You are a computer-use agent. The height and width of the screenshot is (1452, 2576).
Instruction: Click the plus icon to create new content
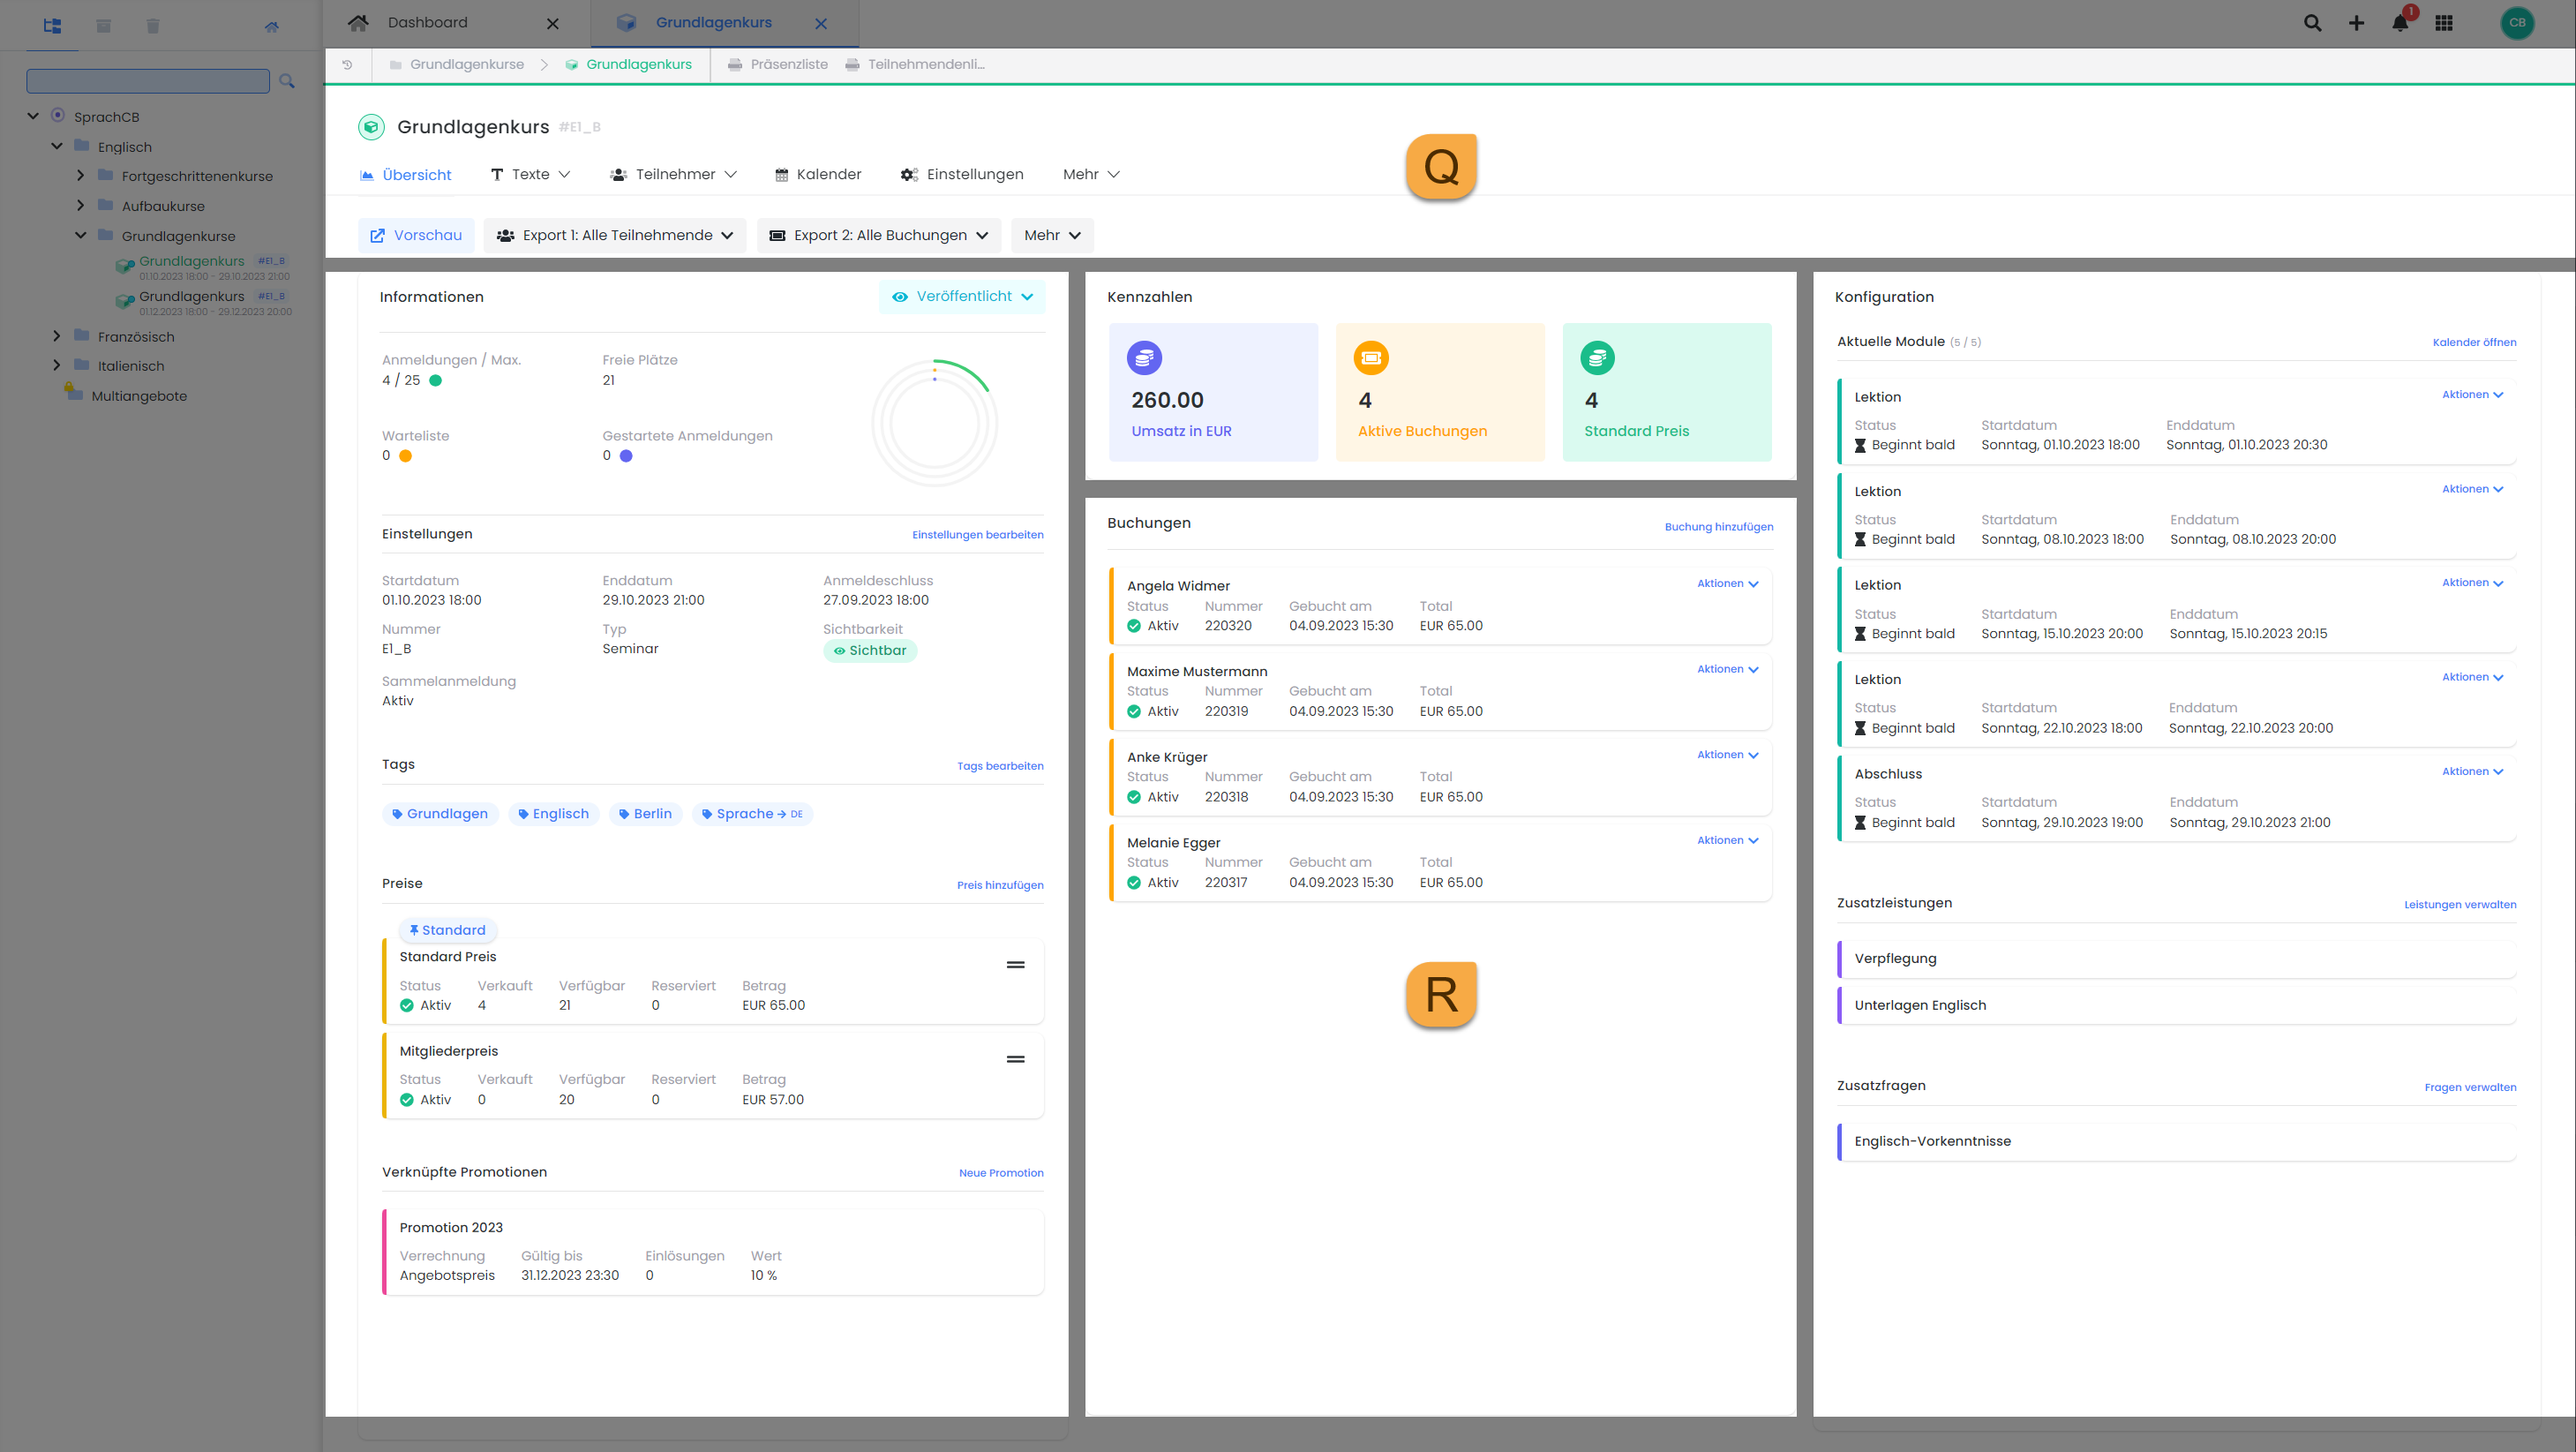point(2356,22)
